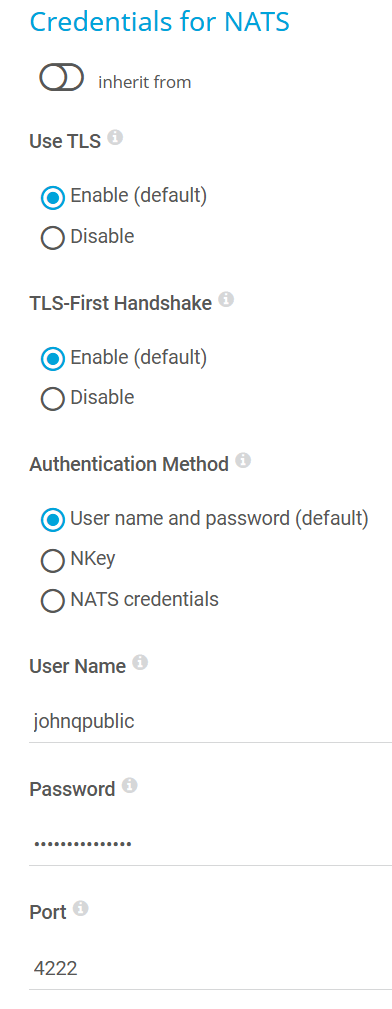Click the inherit from text label
Image resolution: width=392 pixels, height=1009 pixels.
pos(145,82)
